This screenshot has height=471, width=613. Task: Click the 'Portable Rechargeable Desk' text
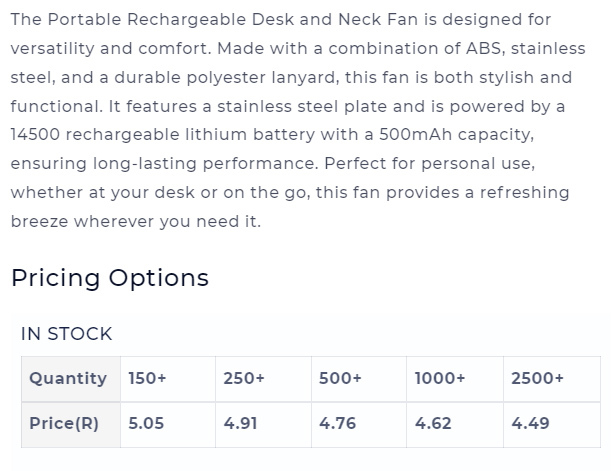(x=171, y=20)
